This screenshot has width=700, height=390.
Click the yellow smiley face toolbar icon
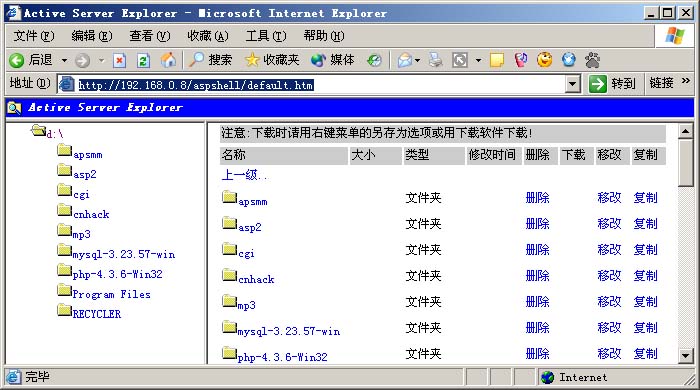545,60
